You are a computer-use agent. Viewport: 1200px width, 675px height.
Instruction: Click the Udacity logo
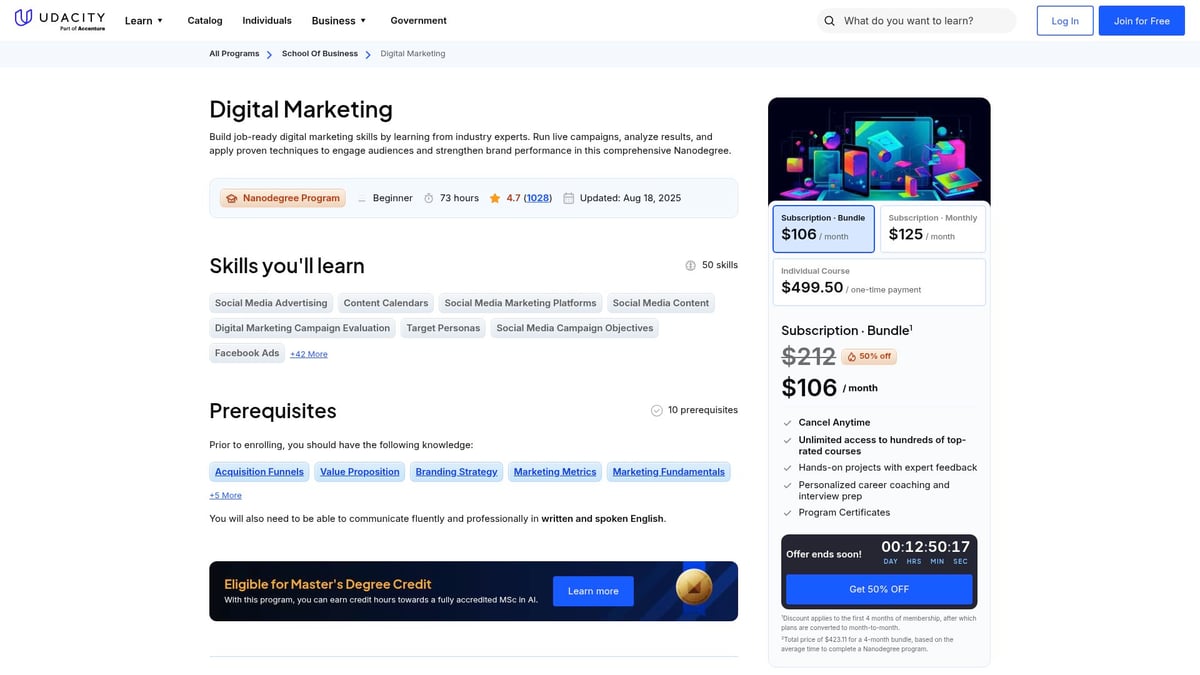[x=61, y=20]
